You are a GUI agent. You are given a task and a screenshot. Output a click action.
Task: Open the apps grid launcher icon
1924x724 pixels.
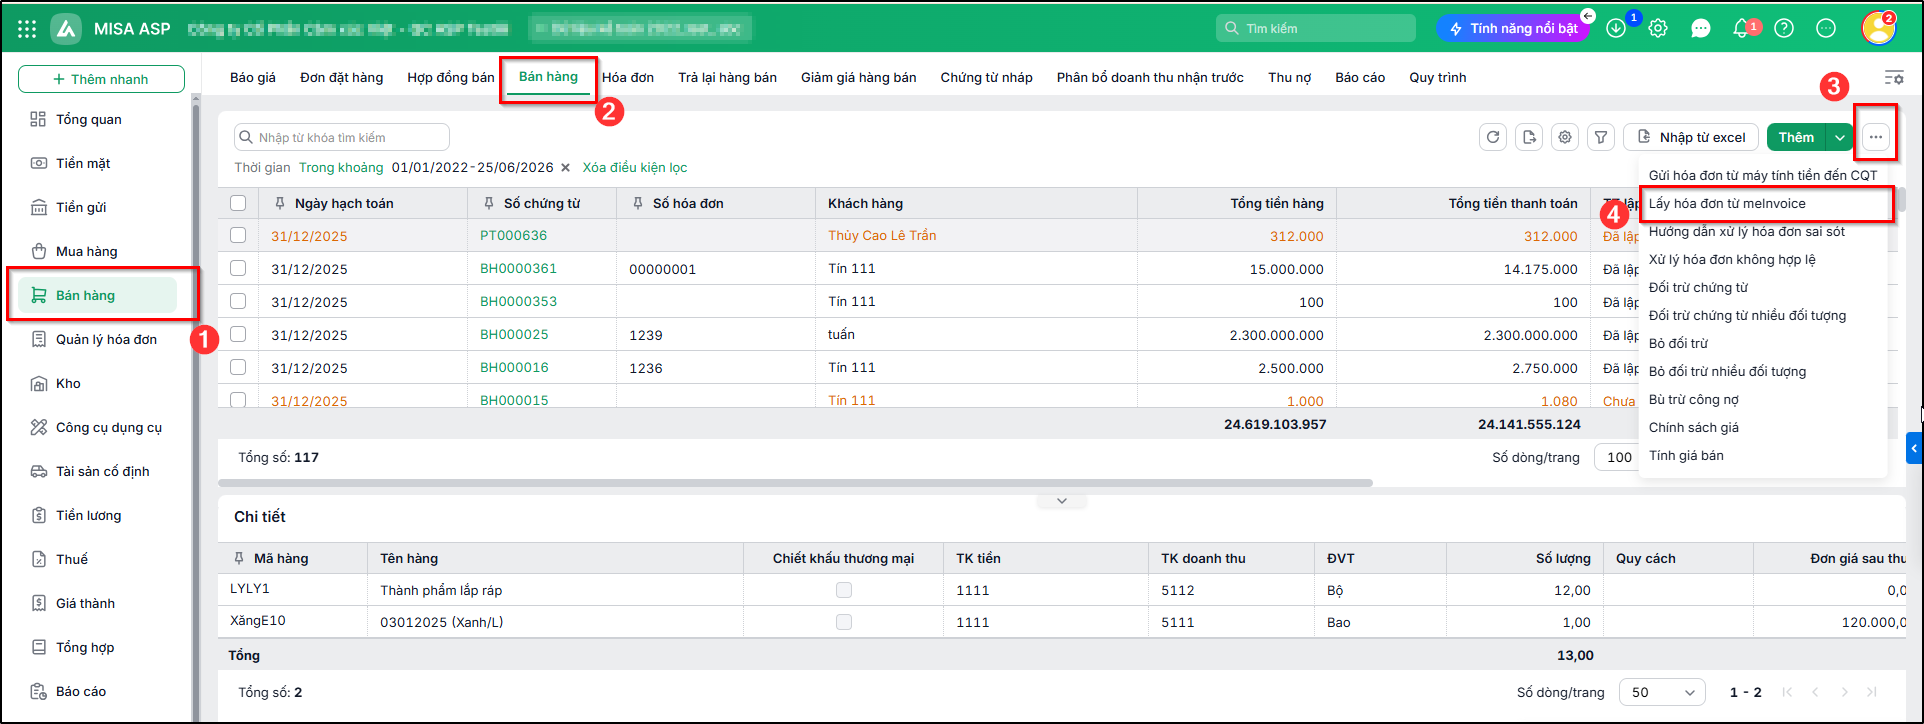27,29
